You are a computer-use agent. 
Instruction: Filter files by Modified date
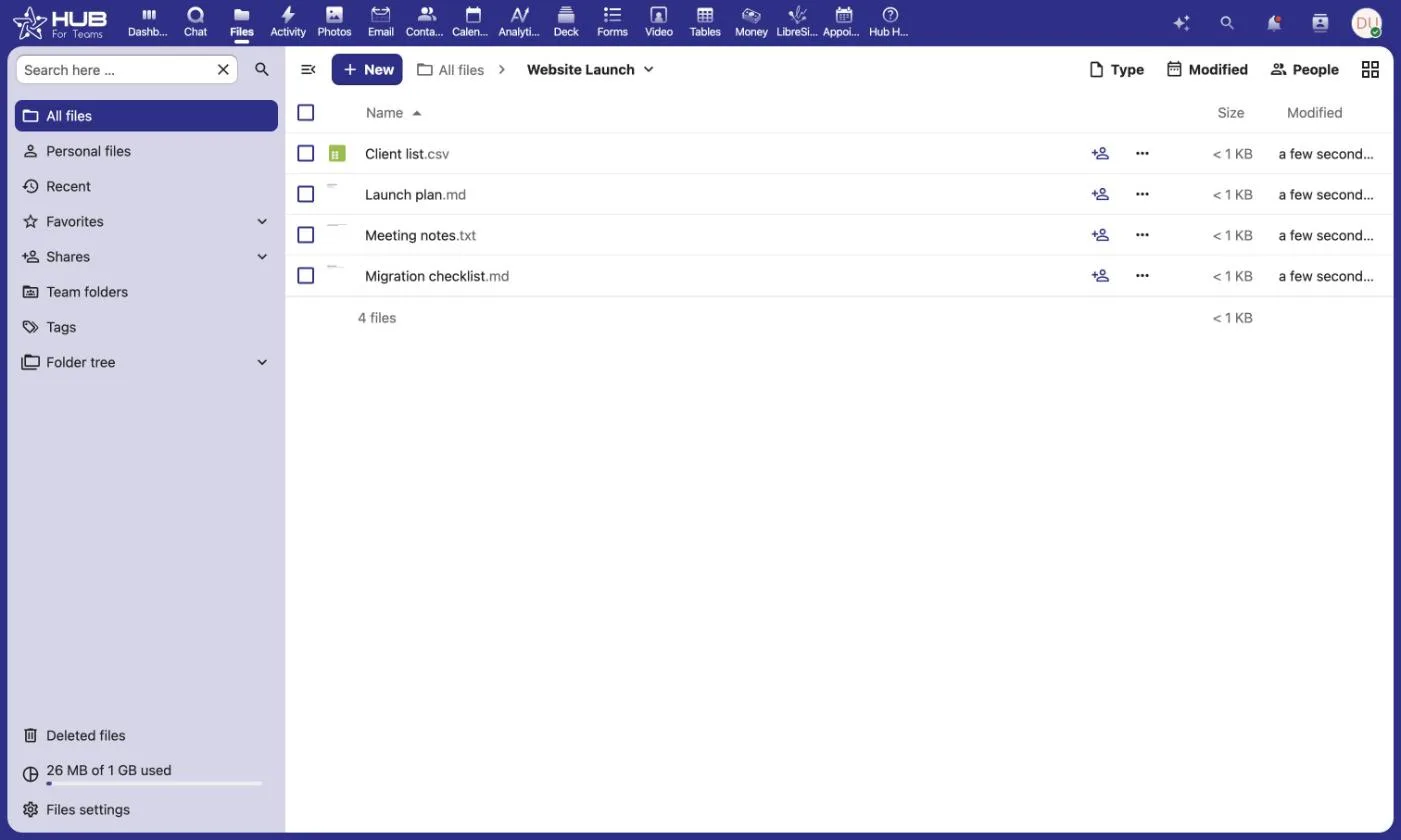pos(1207,70)
